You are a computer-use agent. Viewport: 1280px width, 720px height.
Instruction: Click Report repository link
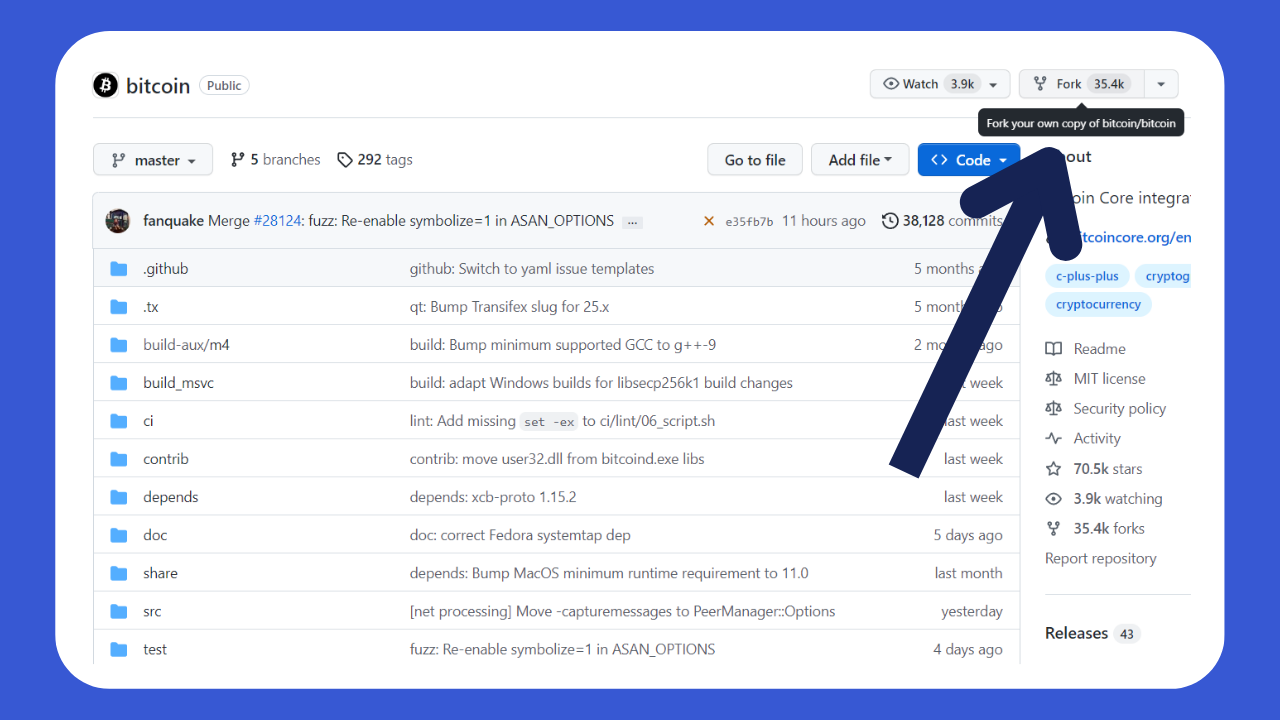tap(1101, 559)
